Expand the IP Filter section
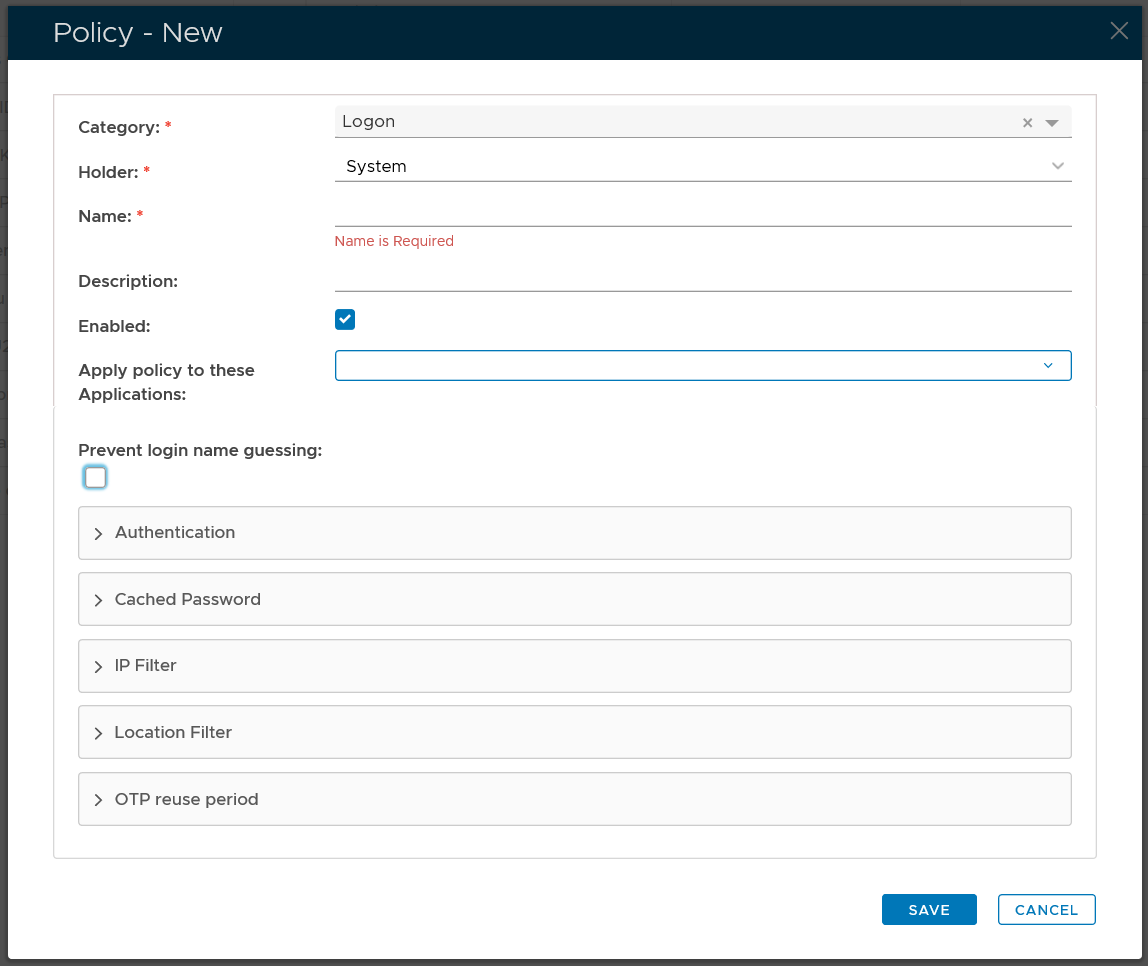The height and width of the screenshot is (966, 1148). click(x=146, y=666)
